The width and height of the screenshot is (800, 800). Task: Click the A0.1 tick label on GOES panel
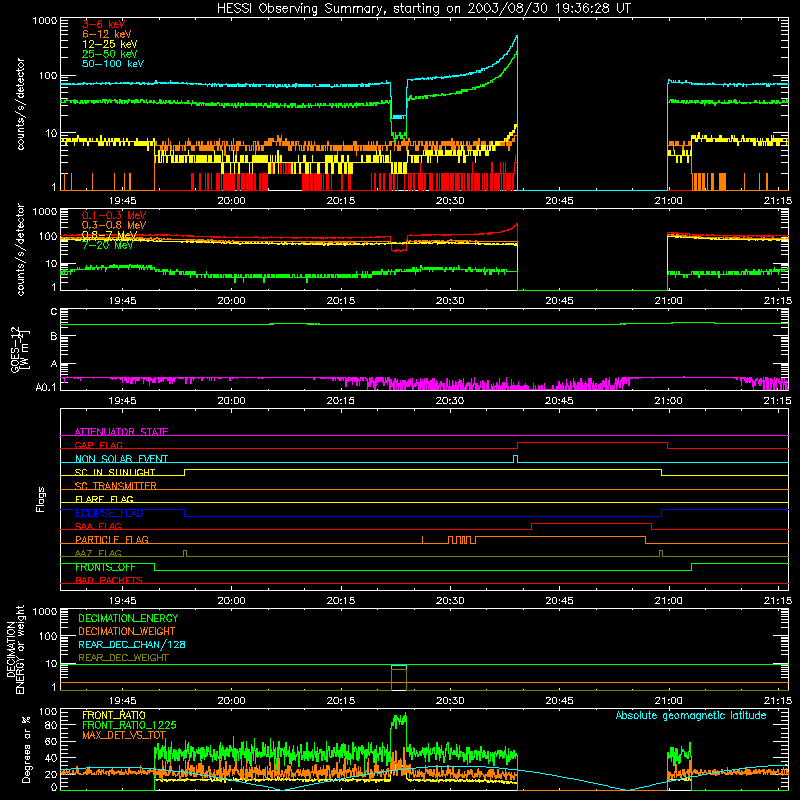click(46, 387)
